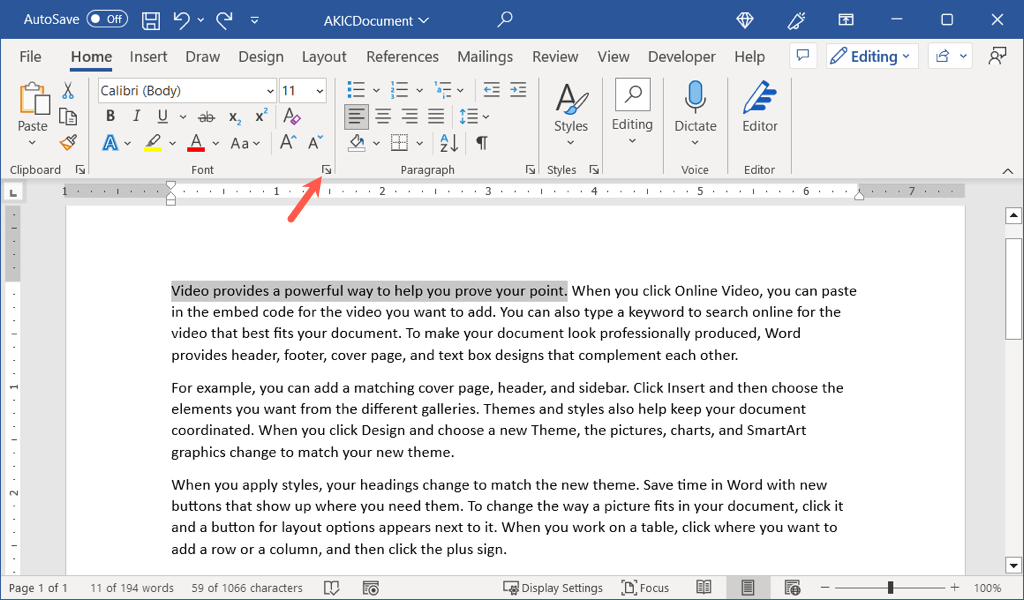
Task: Open the word count statistics
Action: pos(131,587)
